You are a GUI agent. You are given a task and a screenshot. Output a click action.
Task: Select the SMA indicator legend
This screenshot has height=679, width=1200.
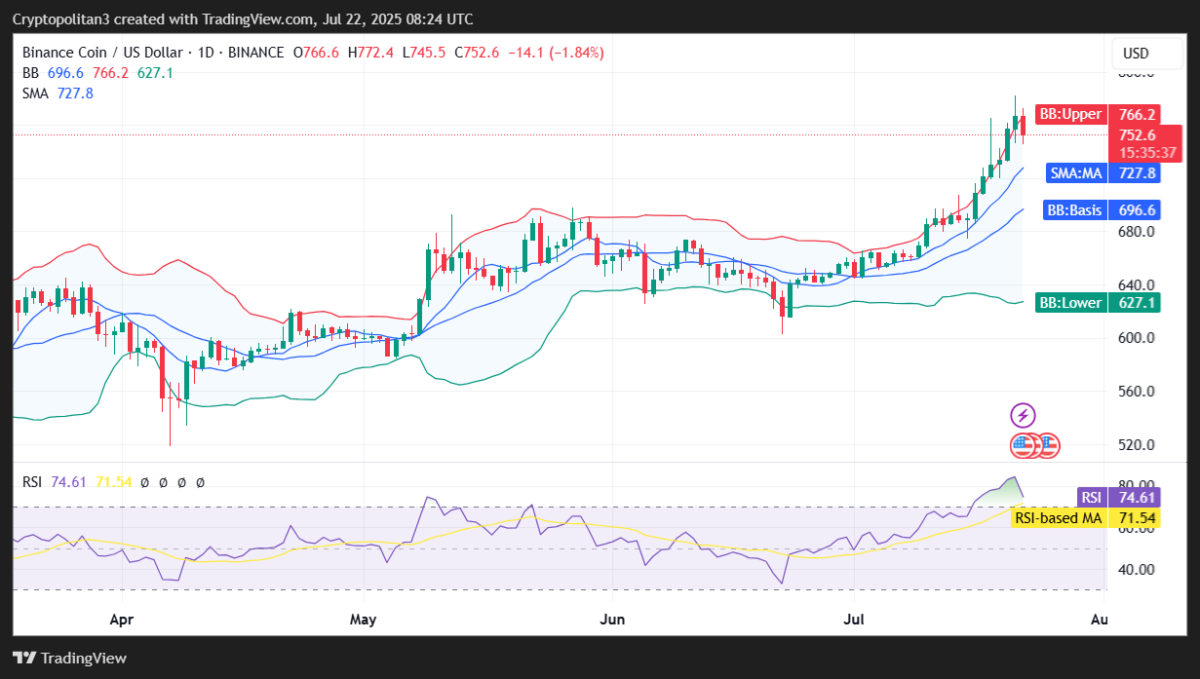tap(37, 93)
